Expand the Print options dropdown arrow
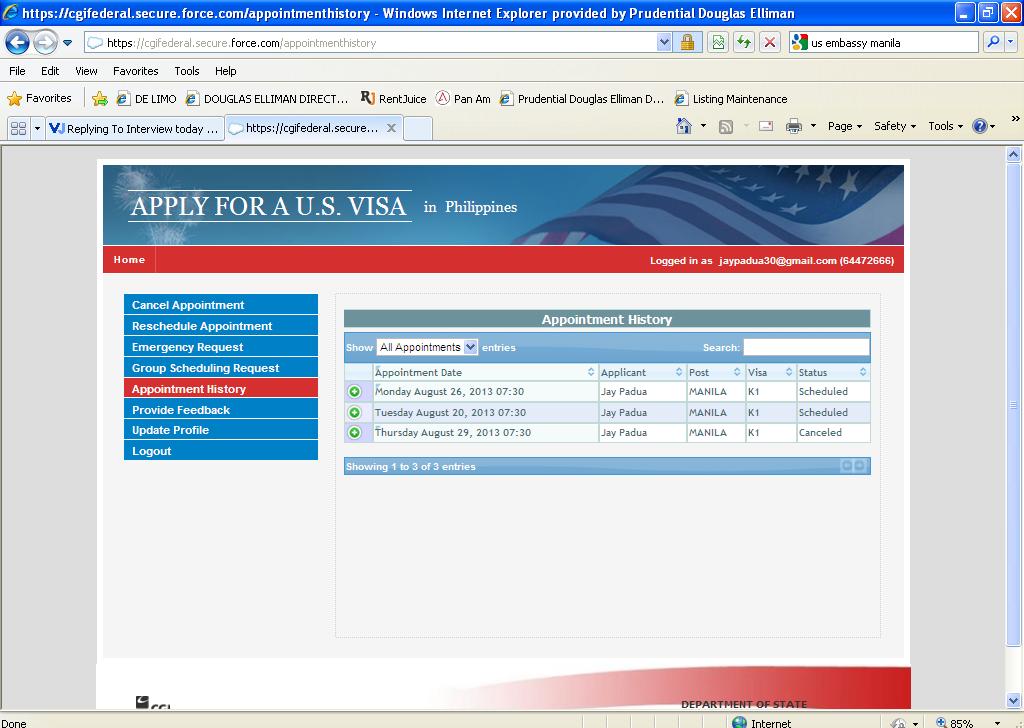Screen dimensions: 1024x728 [x=813, y=126]
